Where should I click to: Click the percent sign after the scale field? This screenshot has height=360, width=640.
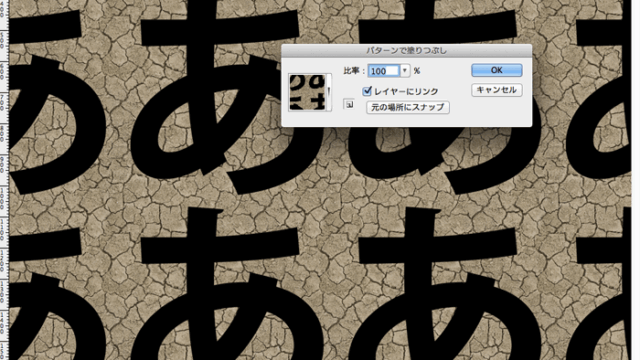[417, 71]
